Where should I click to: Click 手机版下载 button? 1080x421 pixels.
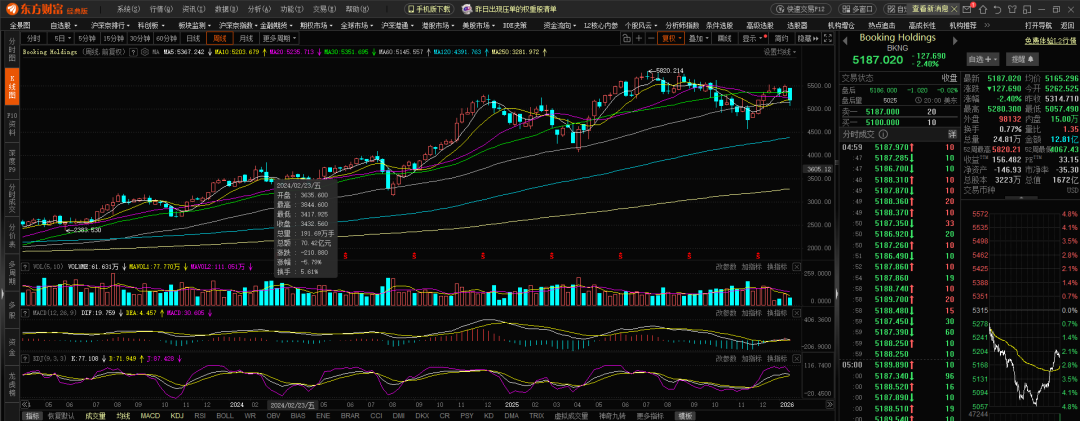tap(428, 9)
